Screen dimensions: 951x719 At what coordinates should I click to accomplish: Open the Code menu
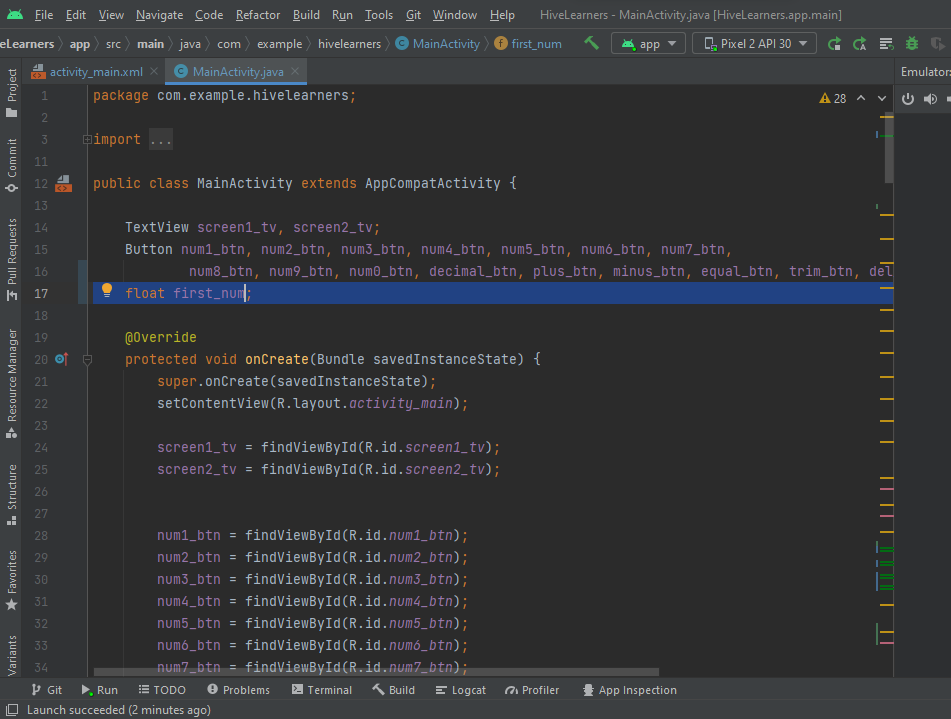click(209, 15)
